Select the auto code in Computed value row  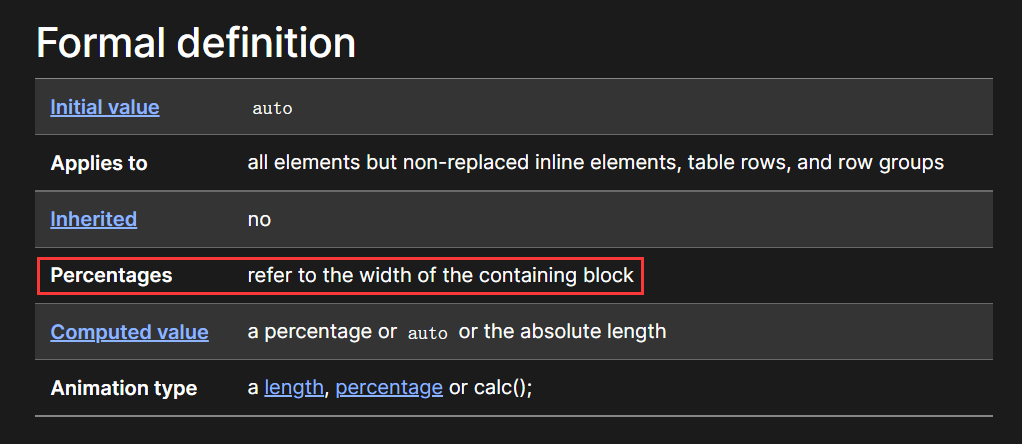[428, 333]
